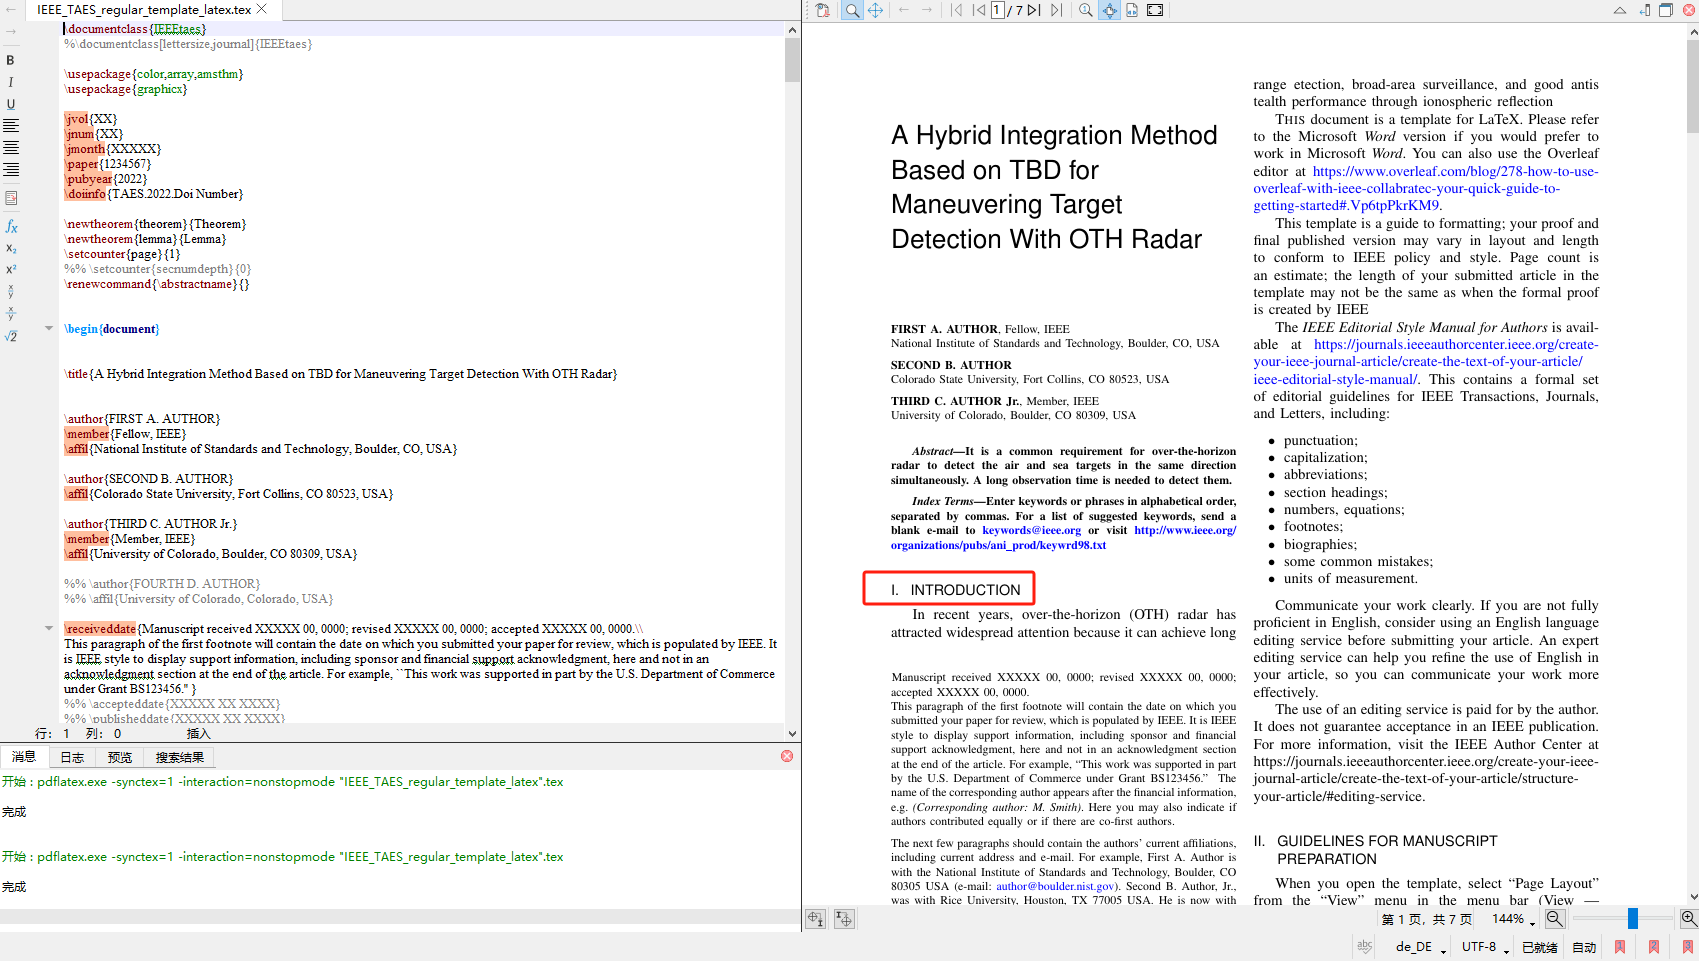The width and height of the screenshot is (1699, 961).
Task: Click the restore-down window button of PDF pane
Action: point(1666,10)
